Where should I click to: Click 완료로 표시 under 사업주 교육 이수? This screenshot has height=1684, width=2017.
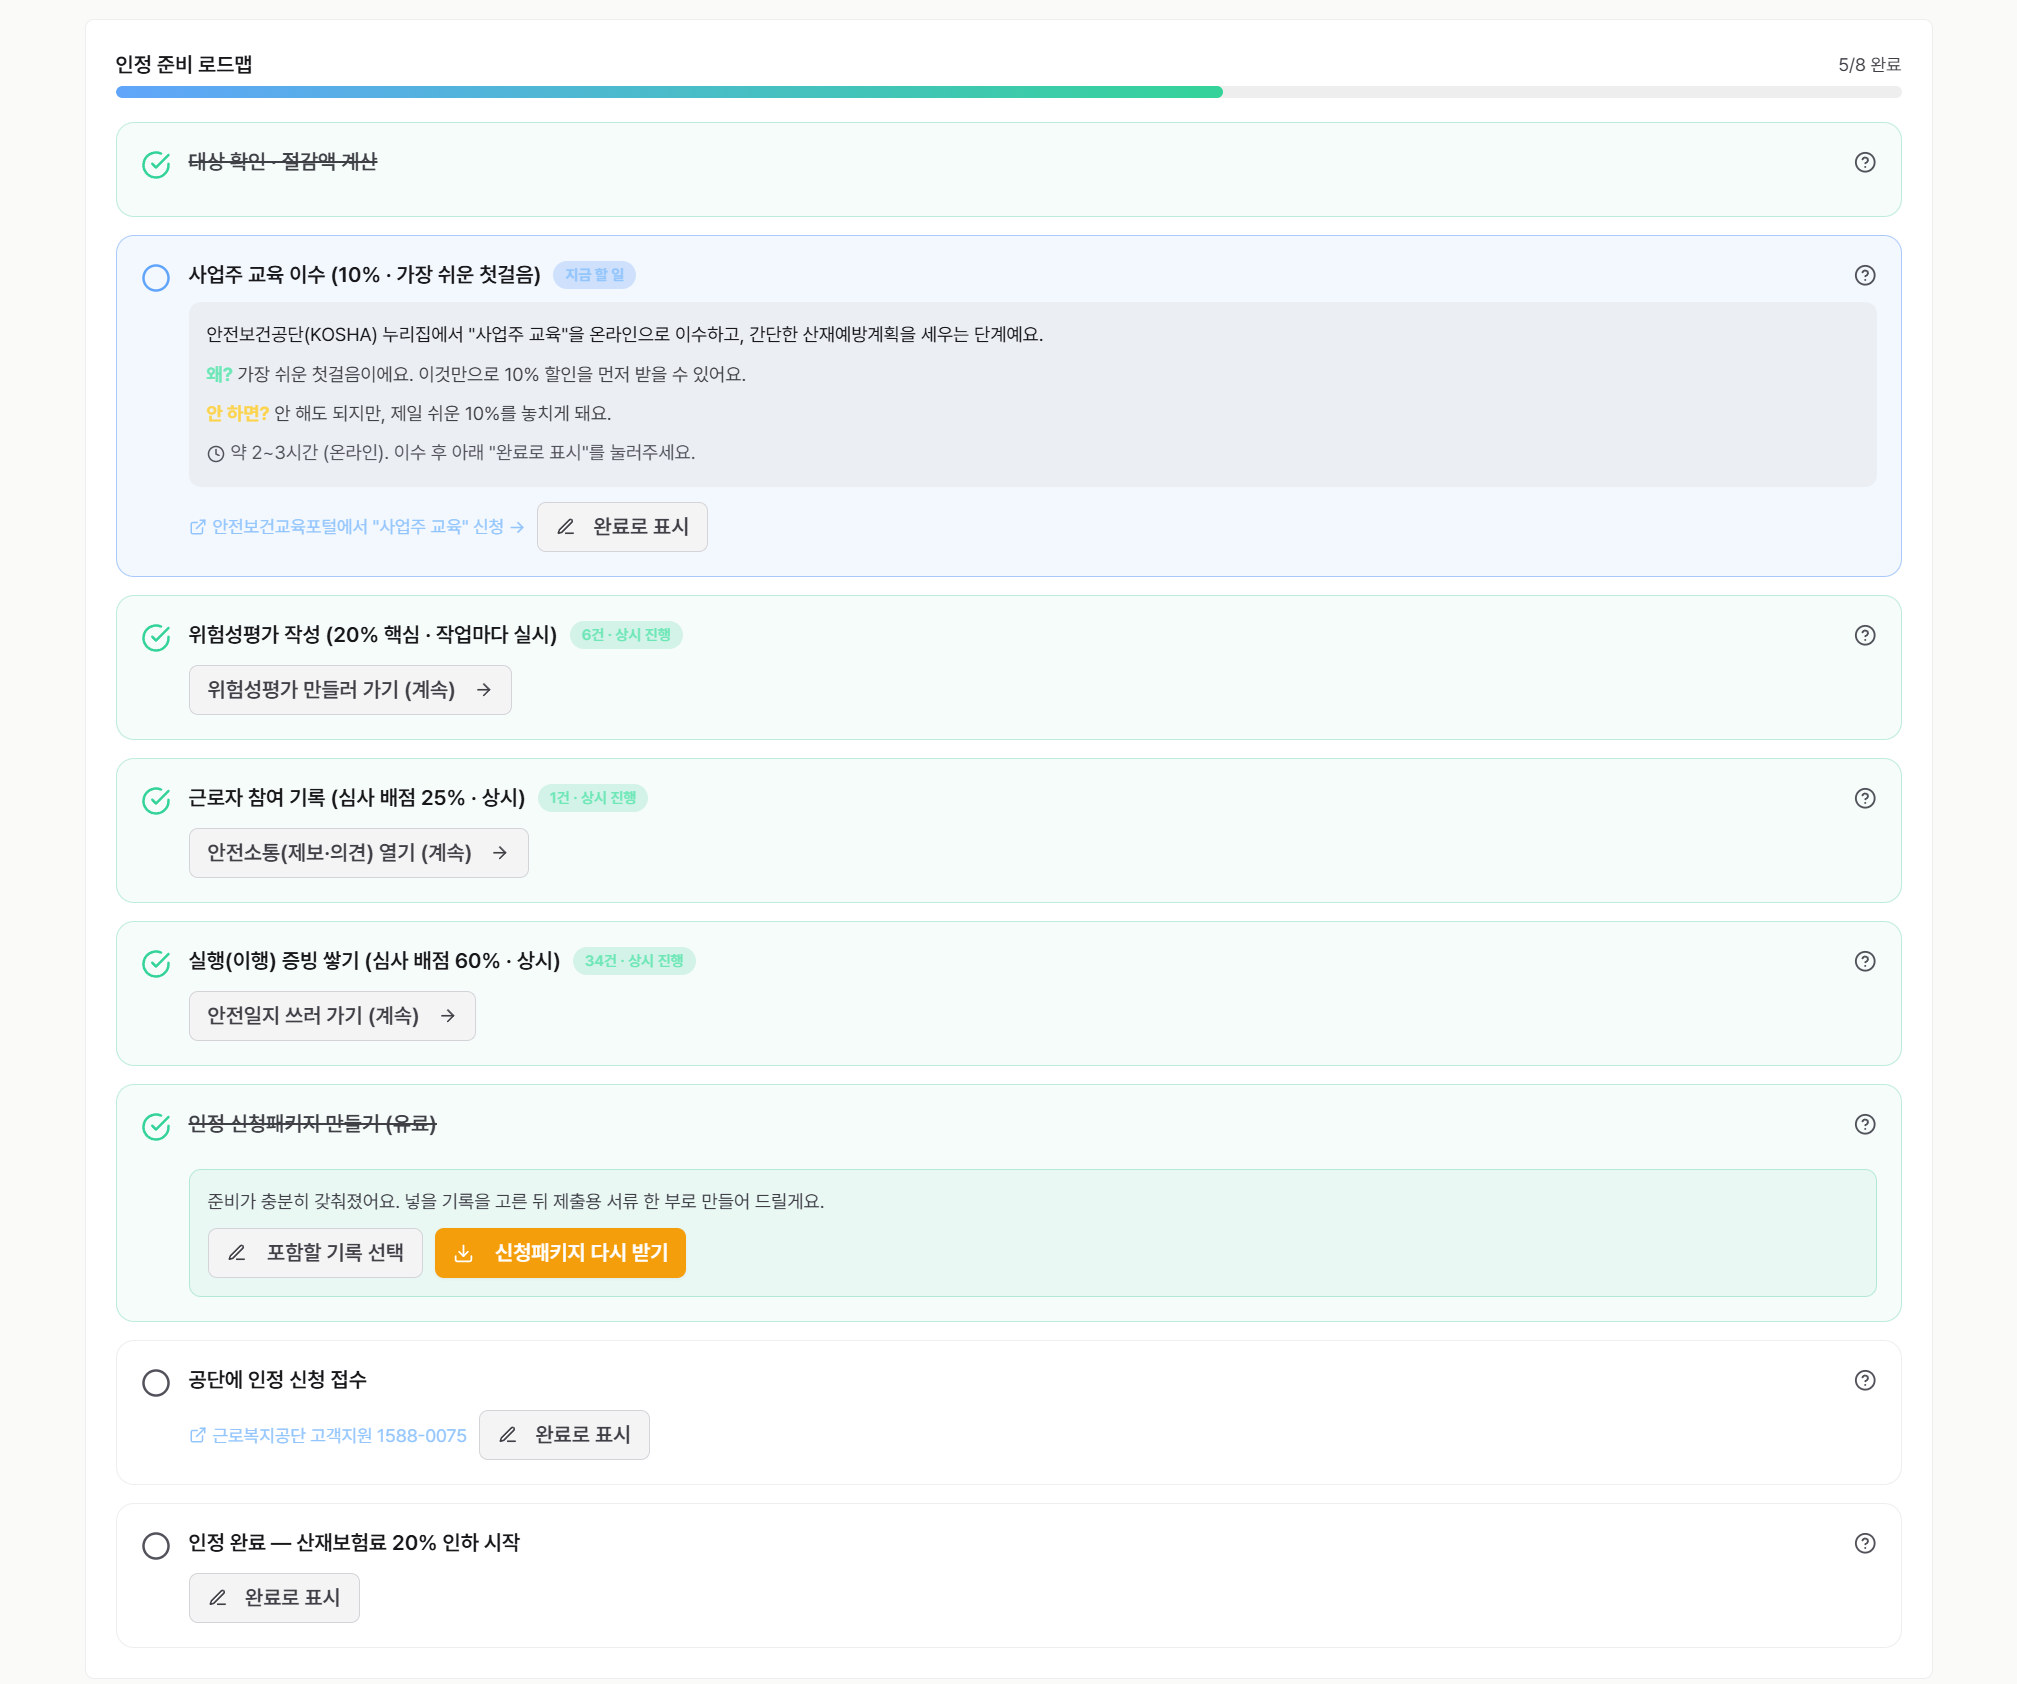click(622, 527)
